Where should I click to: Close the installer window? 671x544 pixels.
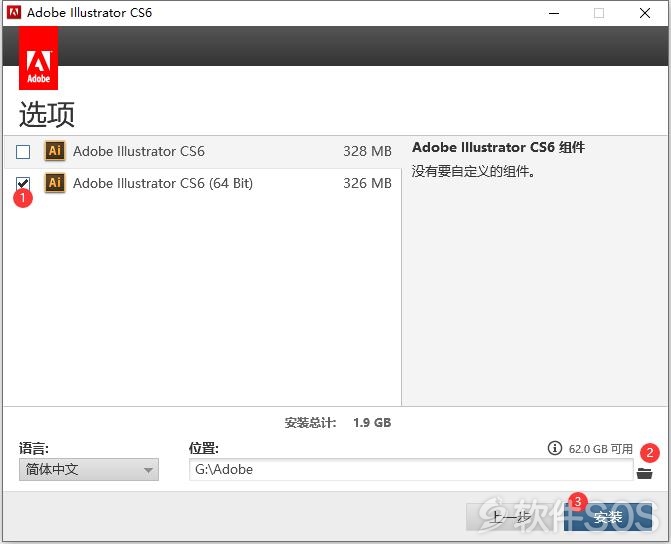coord(645,13)
